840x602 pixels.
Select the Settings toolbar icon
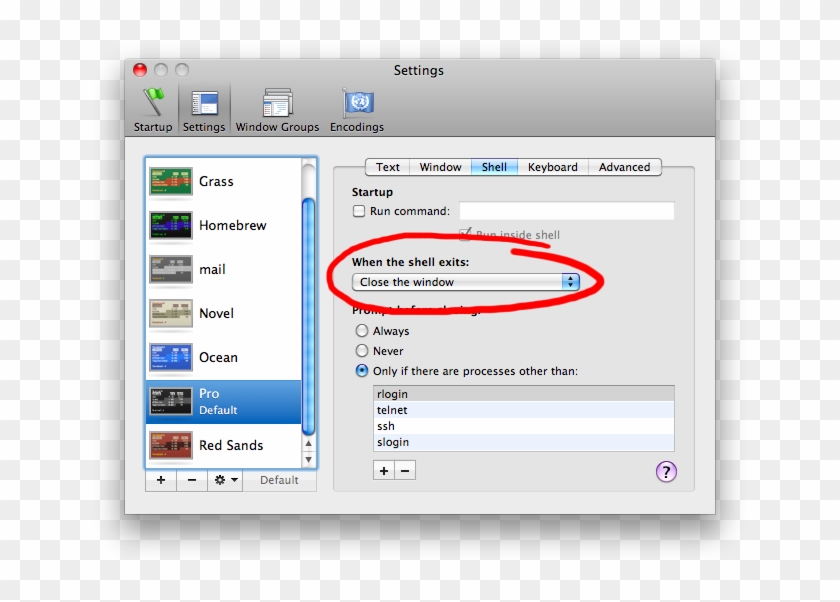coord(204,110)
